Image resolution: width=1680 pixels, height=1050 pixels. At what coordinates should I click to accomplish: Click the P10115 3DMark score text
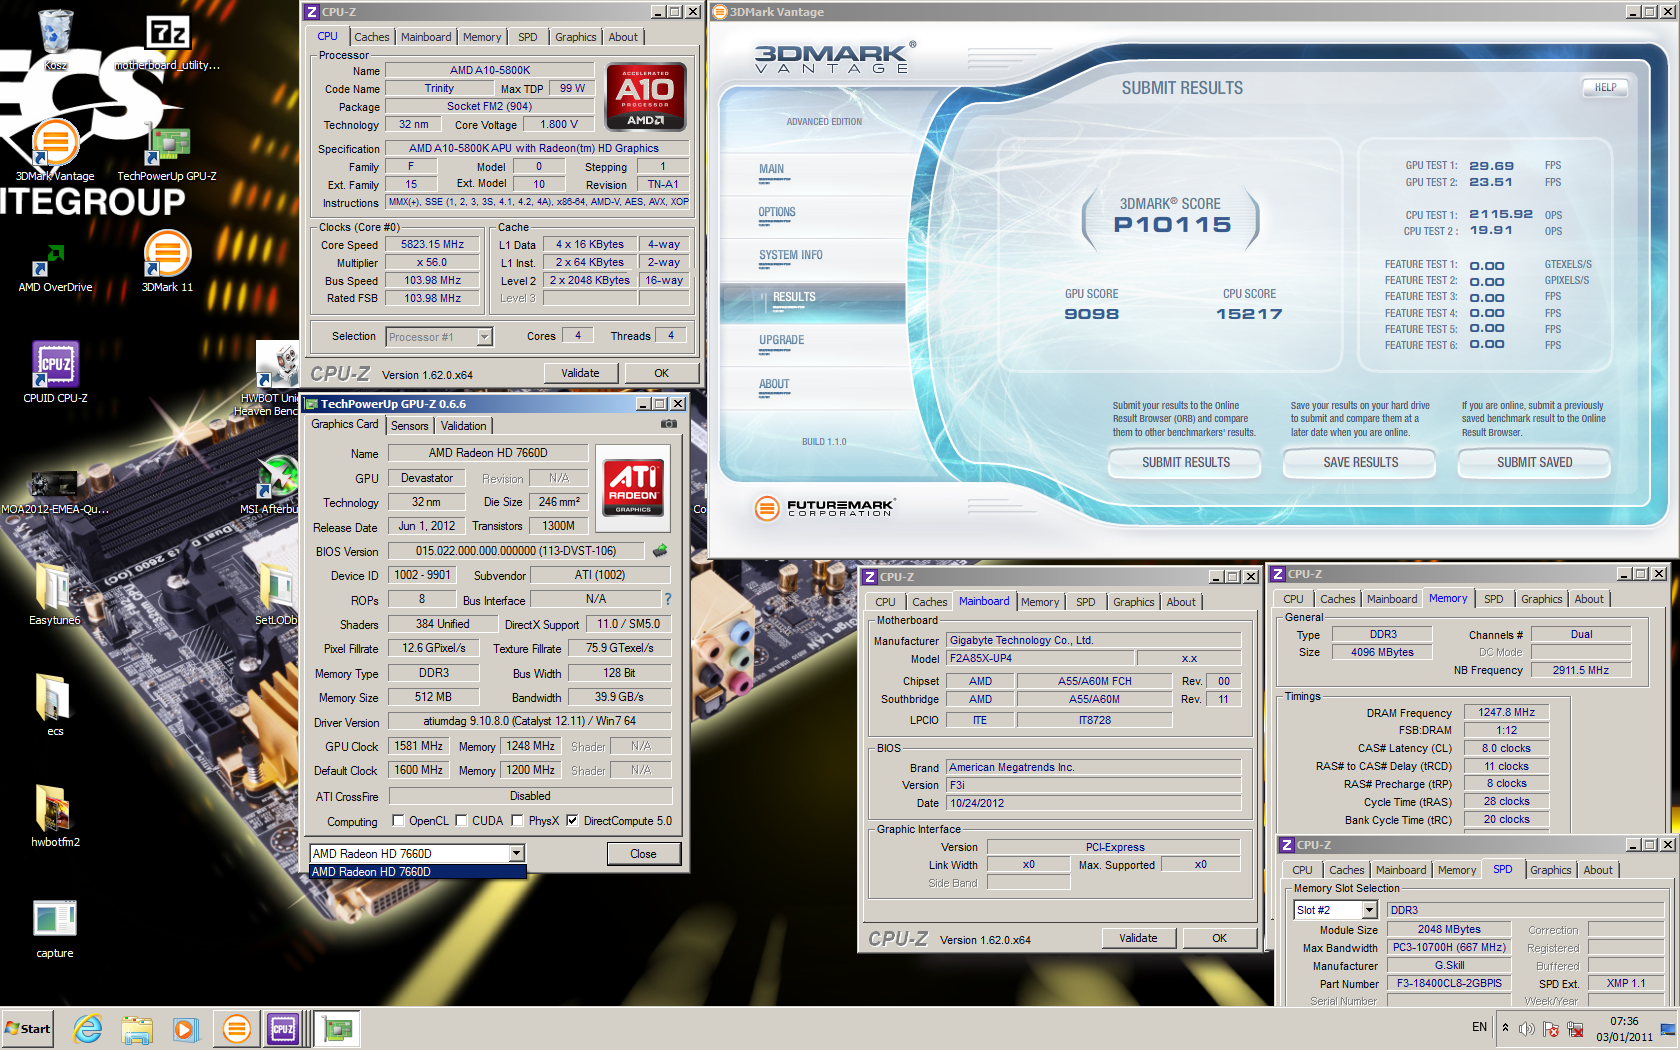click(1172, 225)
